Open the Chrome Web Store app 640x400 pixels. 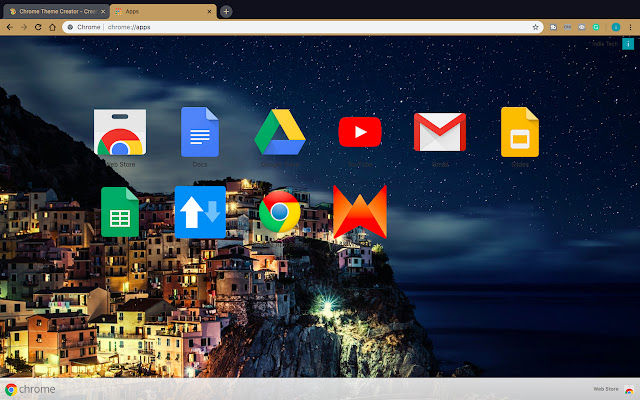click(x=120, y=132)
